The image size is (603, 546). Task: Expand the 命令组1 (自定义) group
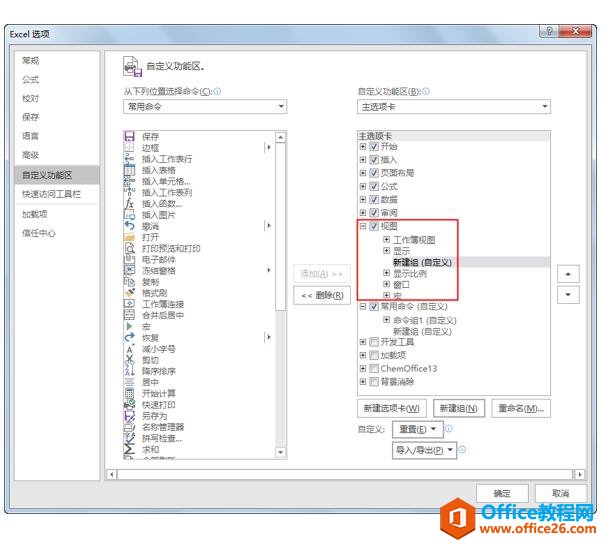coord(386,320)
